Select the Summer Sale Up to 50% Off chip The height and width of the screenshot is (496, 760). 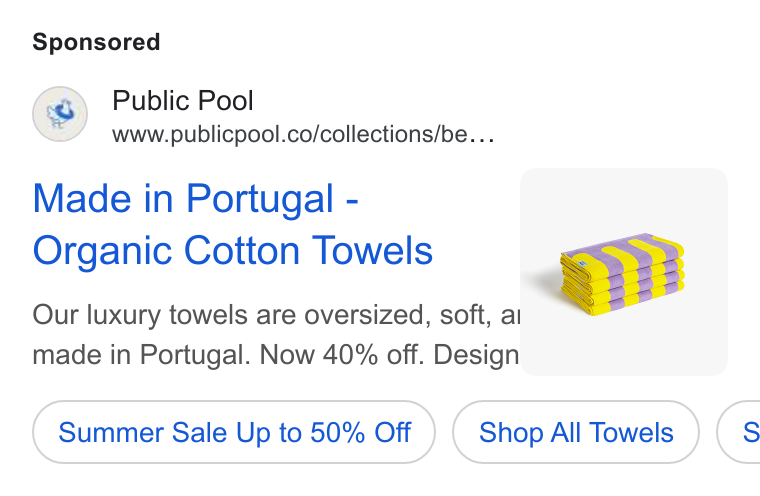[234, 432]
